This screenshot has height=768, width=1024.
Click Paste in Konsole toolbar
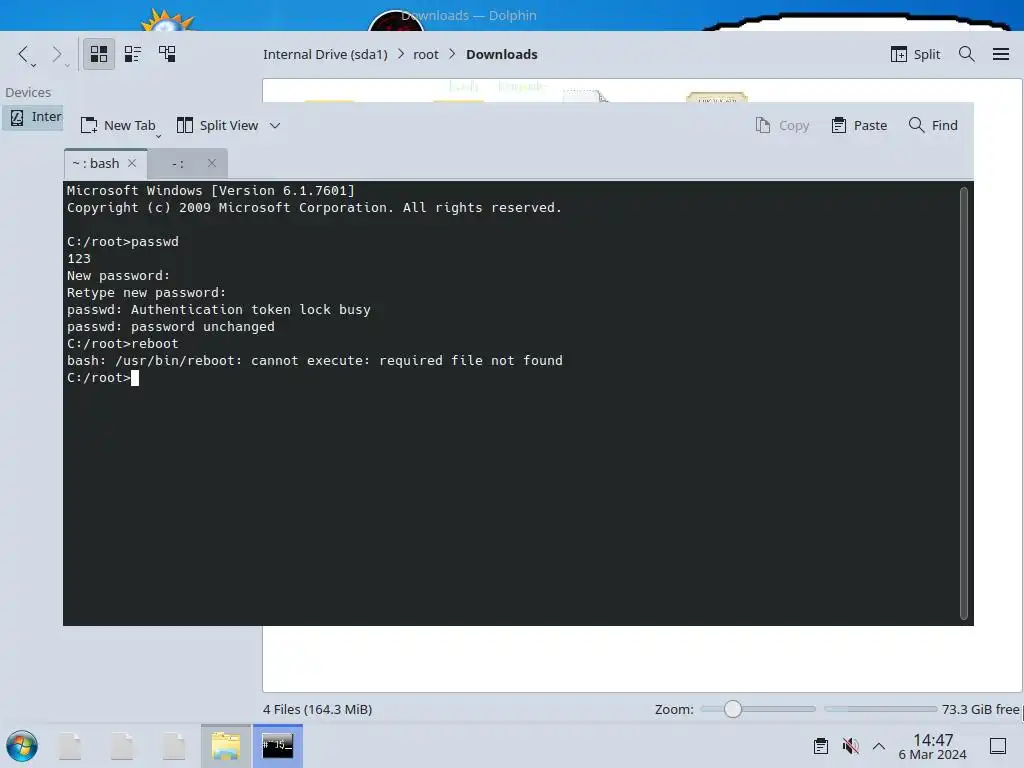click(859, 125)
